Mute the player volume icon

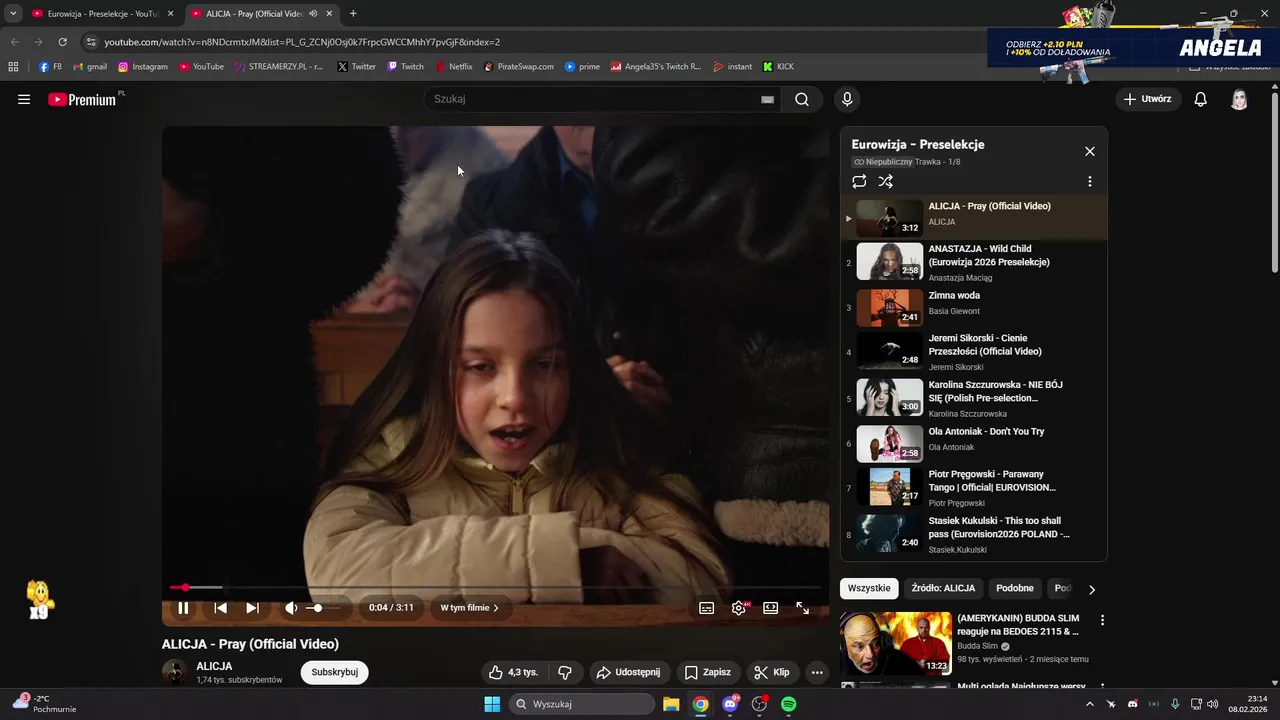(x=291, y=607)
